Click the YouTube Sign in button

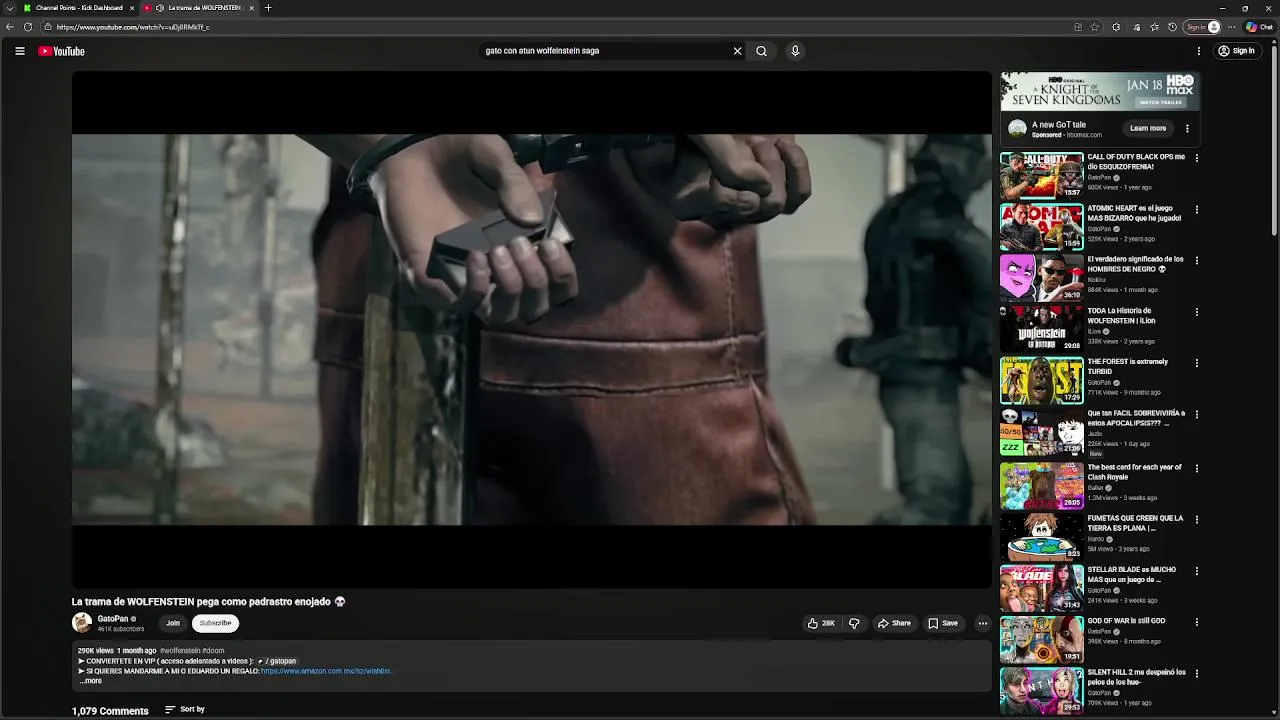(1236, 51)
